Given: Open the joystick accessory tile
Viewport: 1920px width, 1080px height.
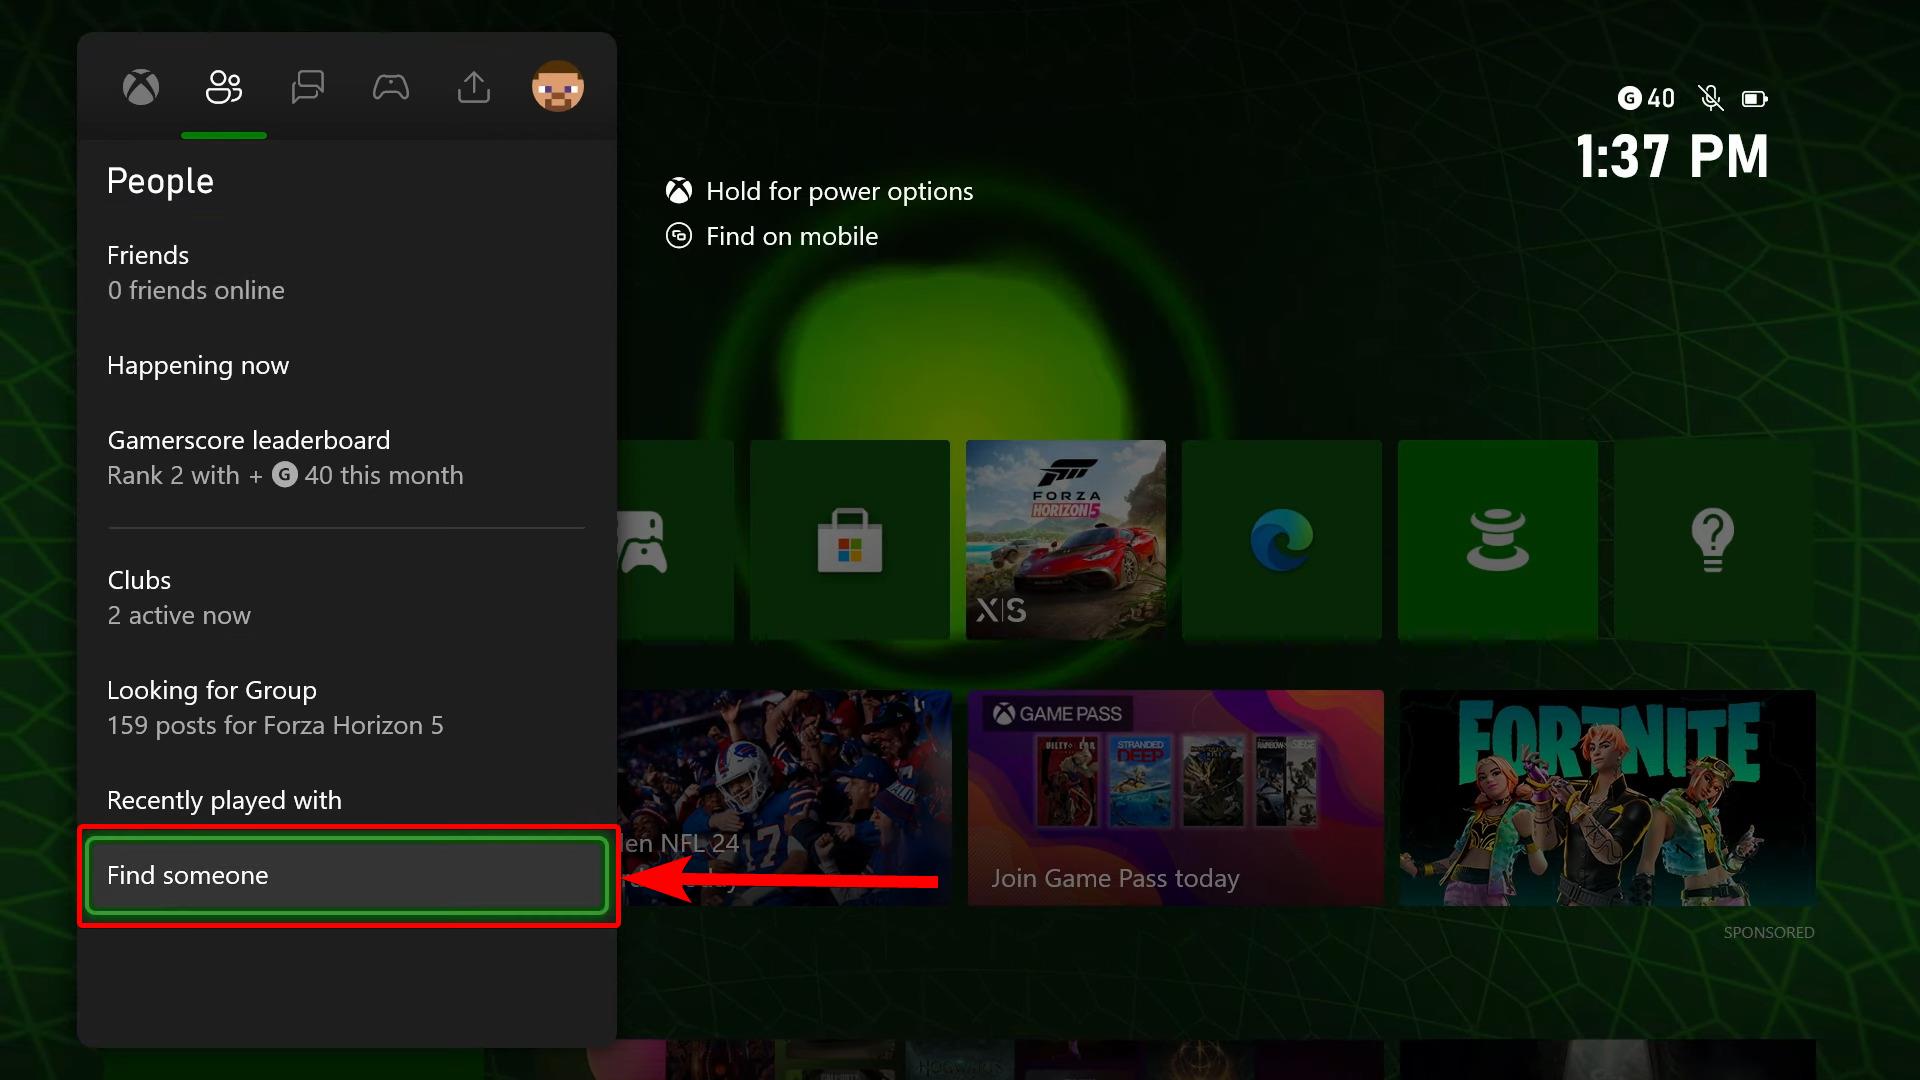Looking at the screenshot, I should tap(1497, 540).
